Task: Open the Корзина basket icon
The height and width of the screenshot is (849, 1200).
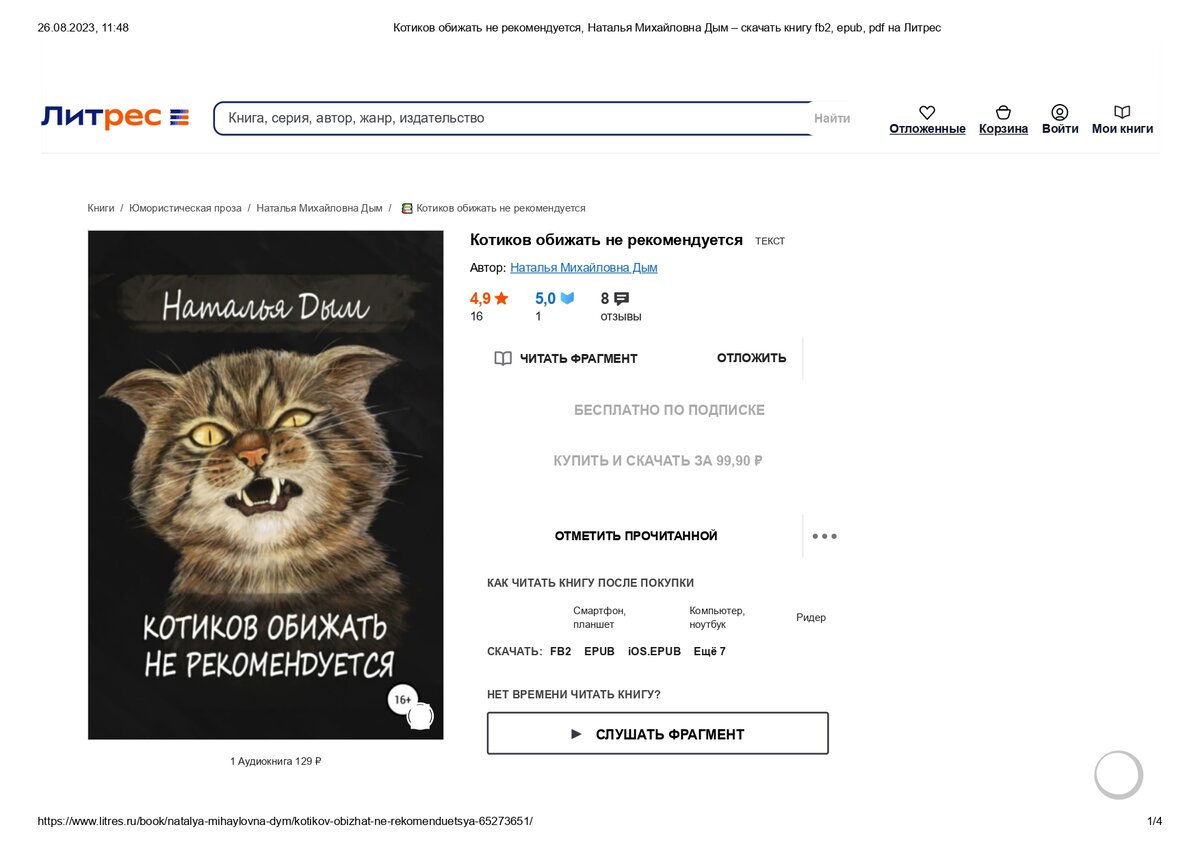Action: coord(1003,113)
